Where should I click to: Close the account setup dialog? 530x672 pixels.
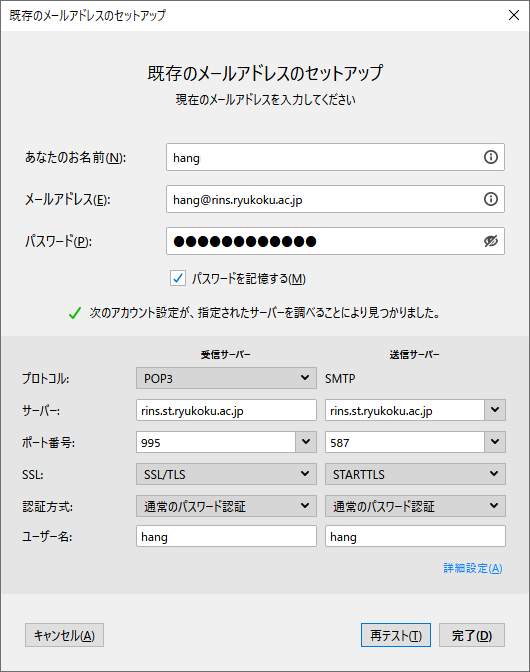click(514, 15)
